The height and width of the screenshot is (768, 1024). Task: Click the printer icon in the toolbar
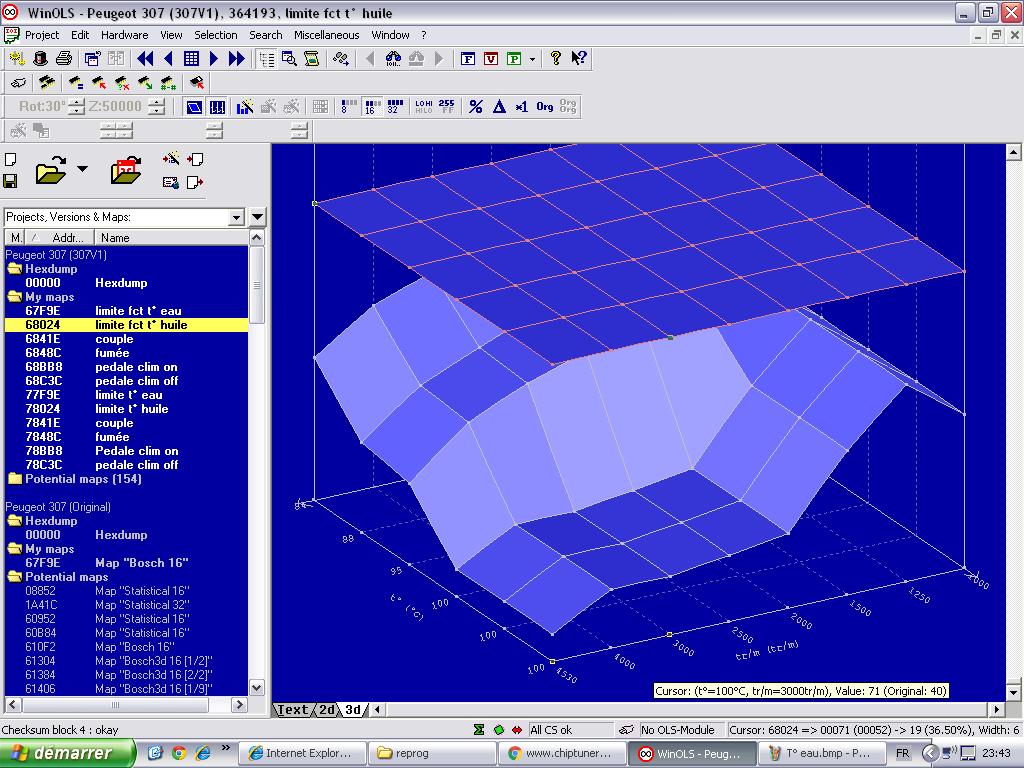tap(64, 59)
